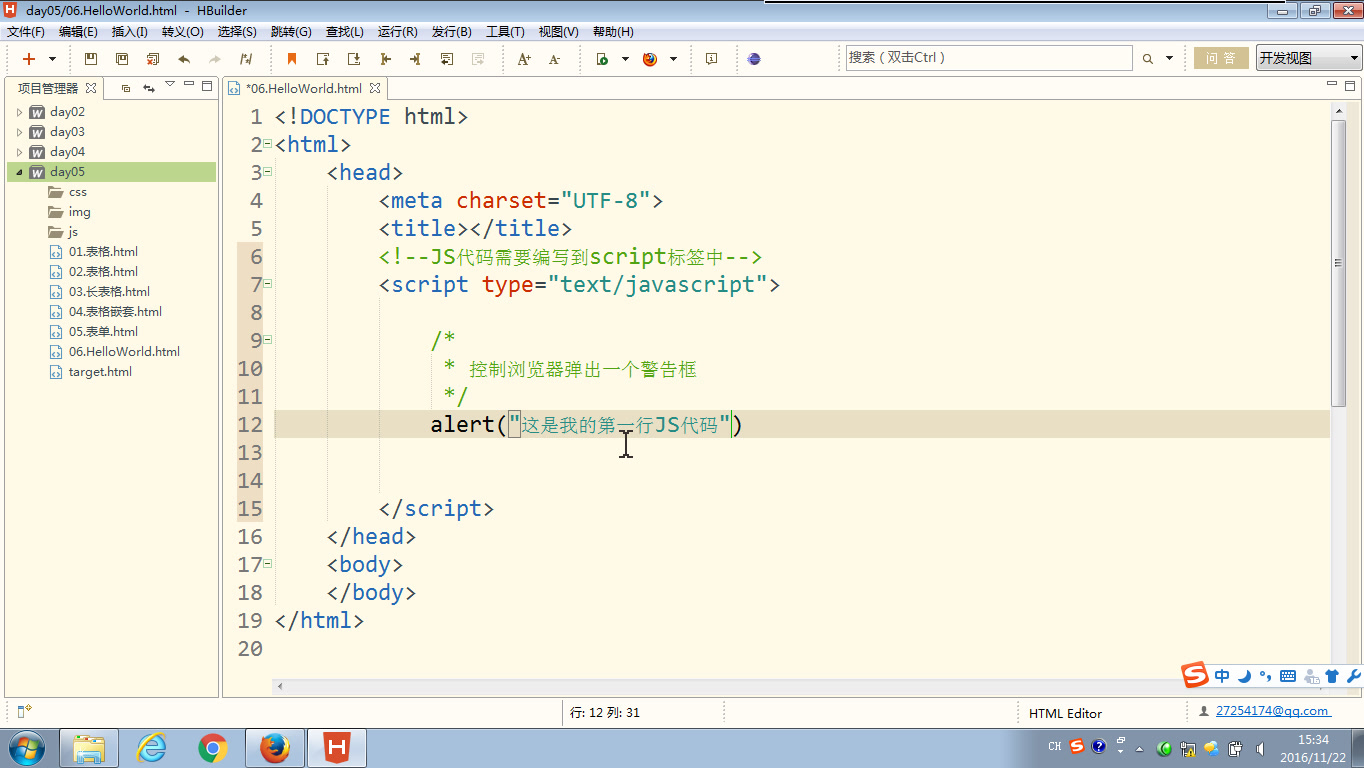The image size is (1364, 768).
Task: Open the 视图(V) menu
Action: 558,32
